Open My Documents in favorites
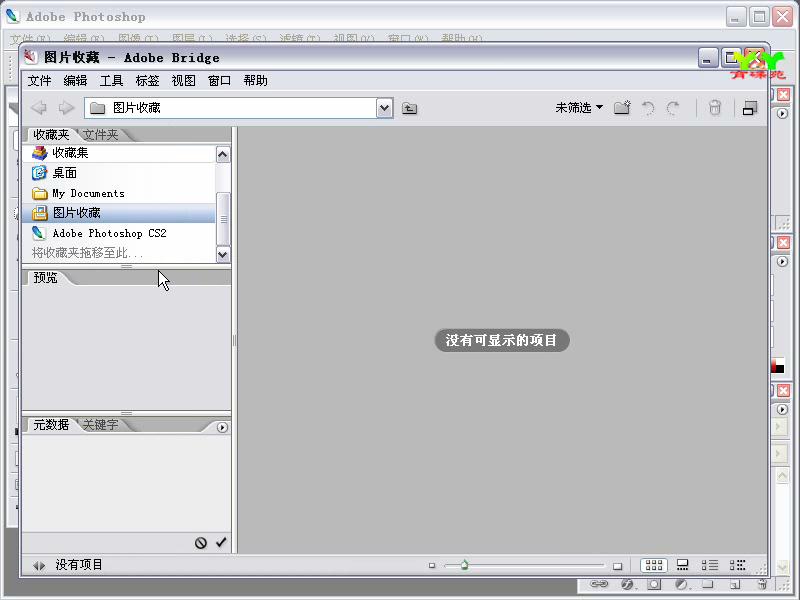 [119, 193]
